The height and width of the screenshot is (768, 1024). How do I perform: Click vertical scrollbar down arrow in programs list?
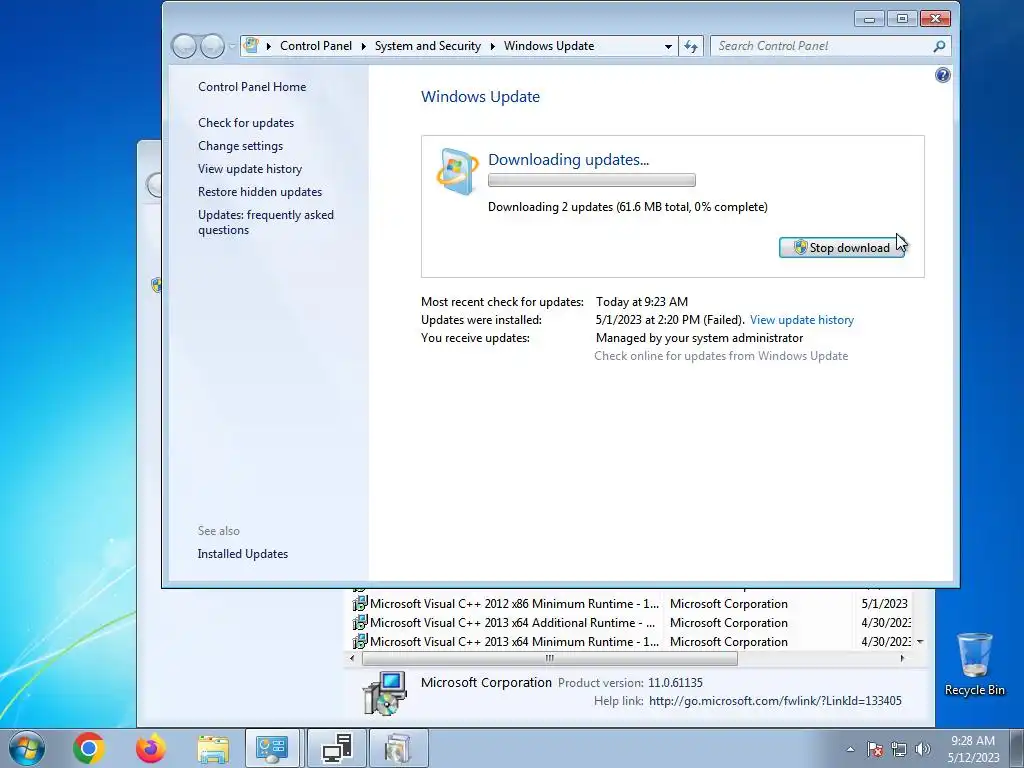[920, 642]
